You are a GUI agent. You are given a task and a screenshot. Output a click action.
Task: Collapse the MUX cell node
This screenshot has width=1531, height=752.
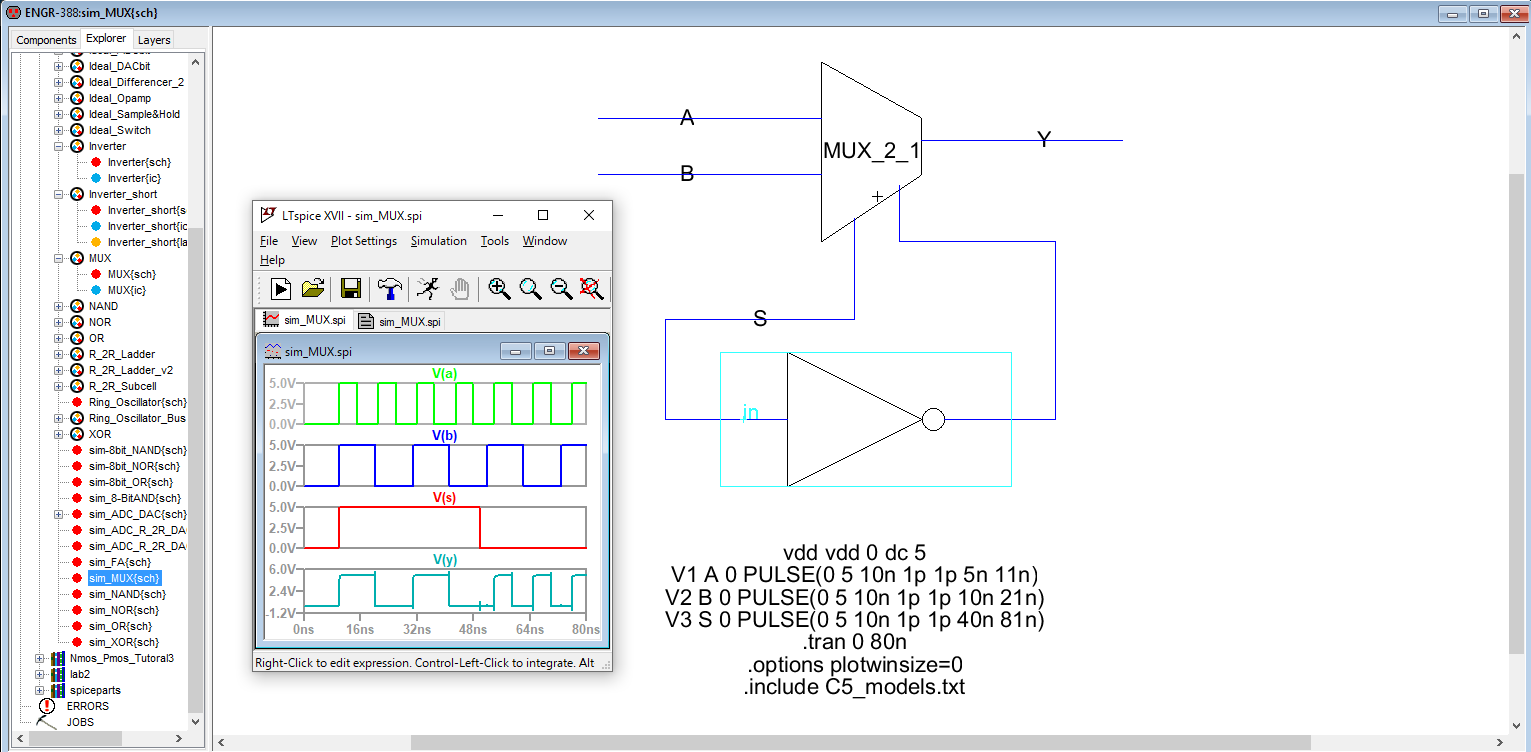58,258
